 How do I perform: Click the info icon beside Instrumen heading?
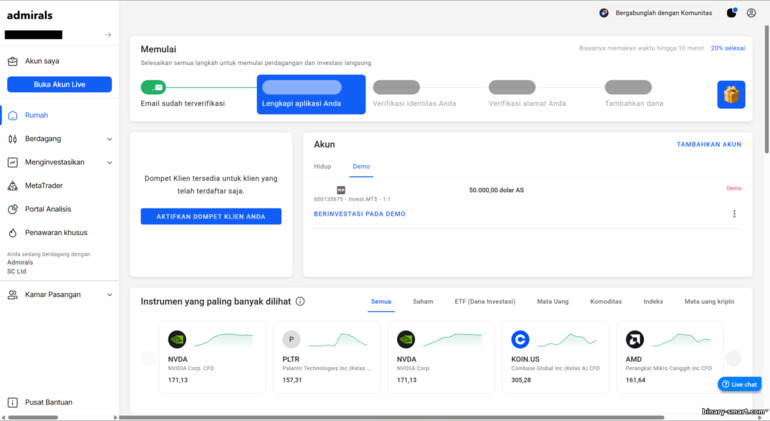[x=300, y=301]
